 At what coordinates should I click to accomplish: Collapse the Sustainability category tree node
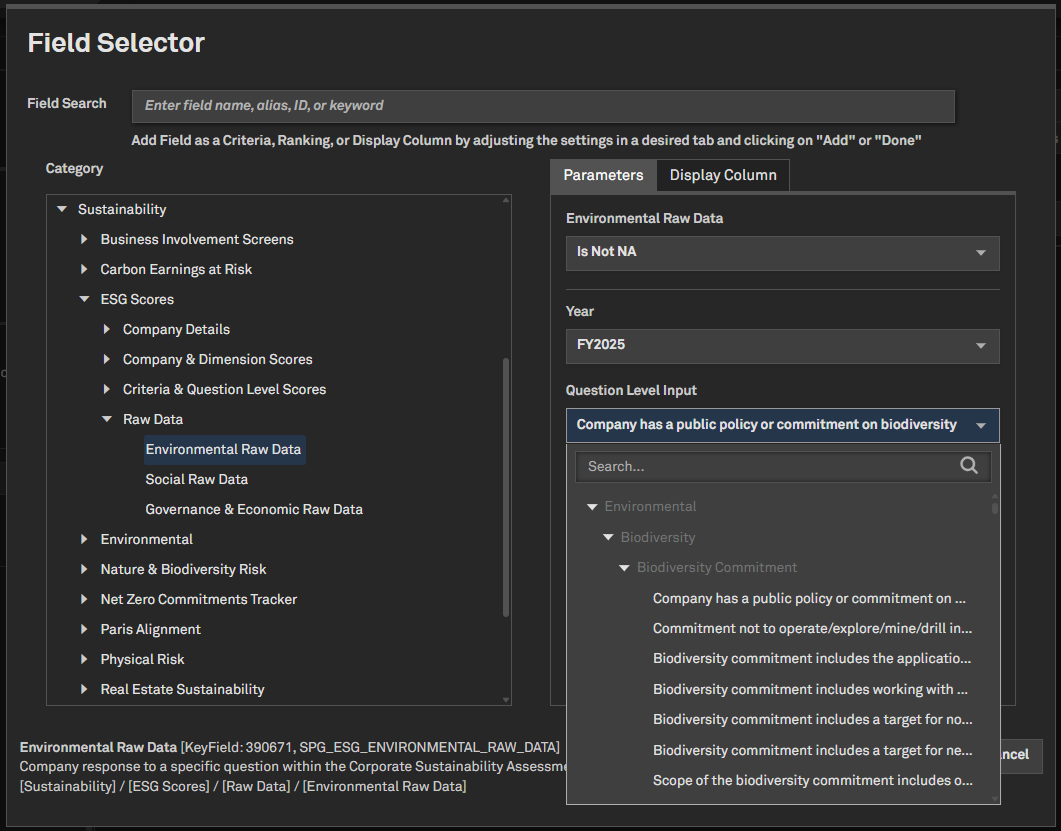point(62,209)
